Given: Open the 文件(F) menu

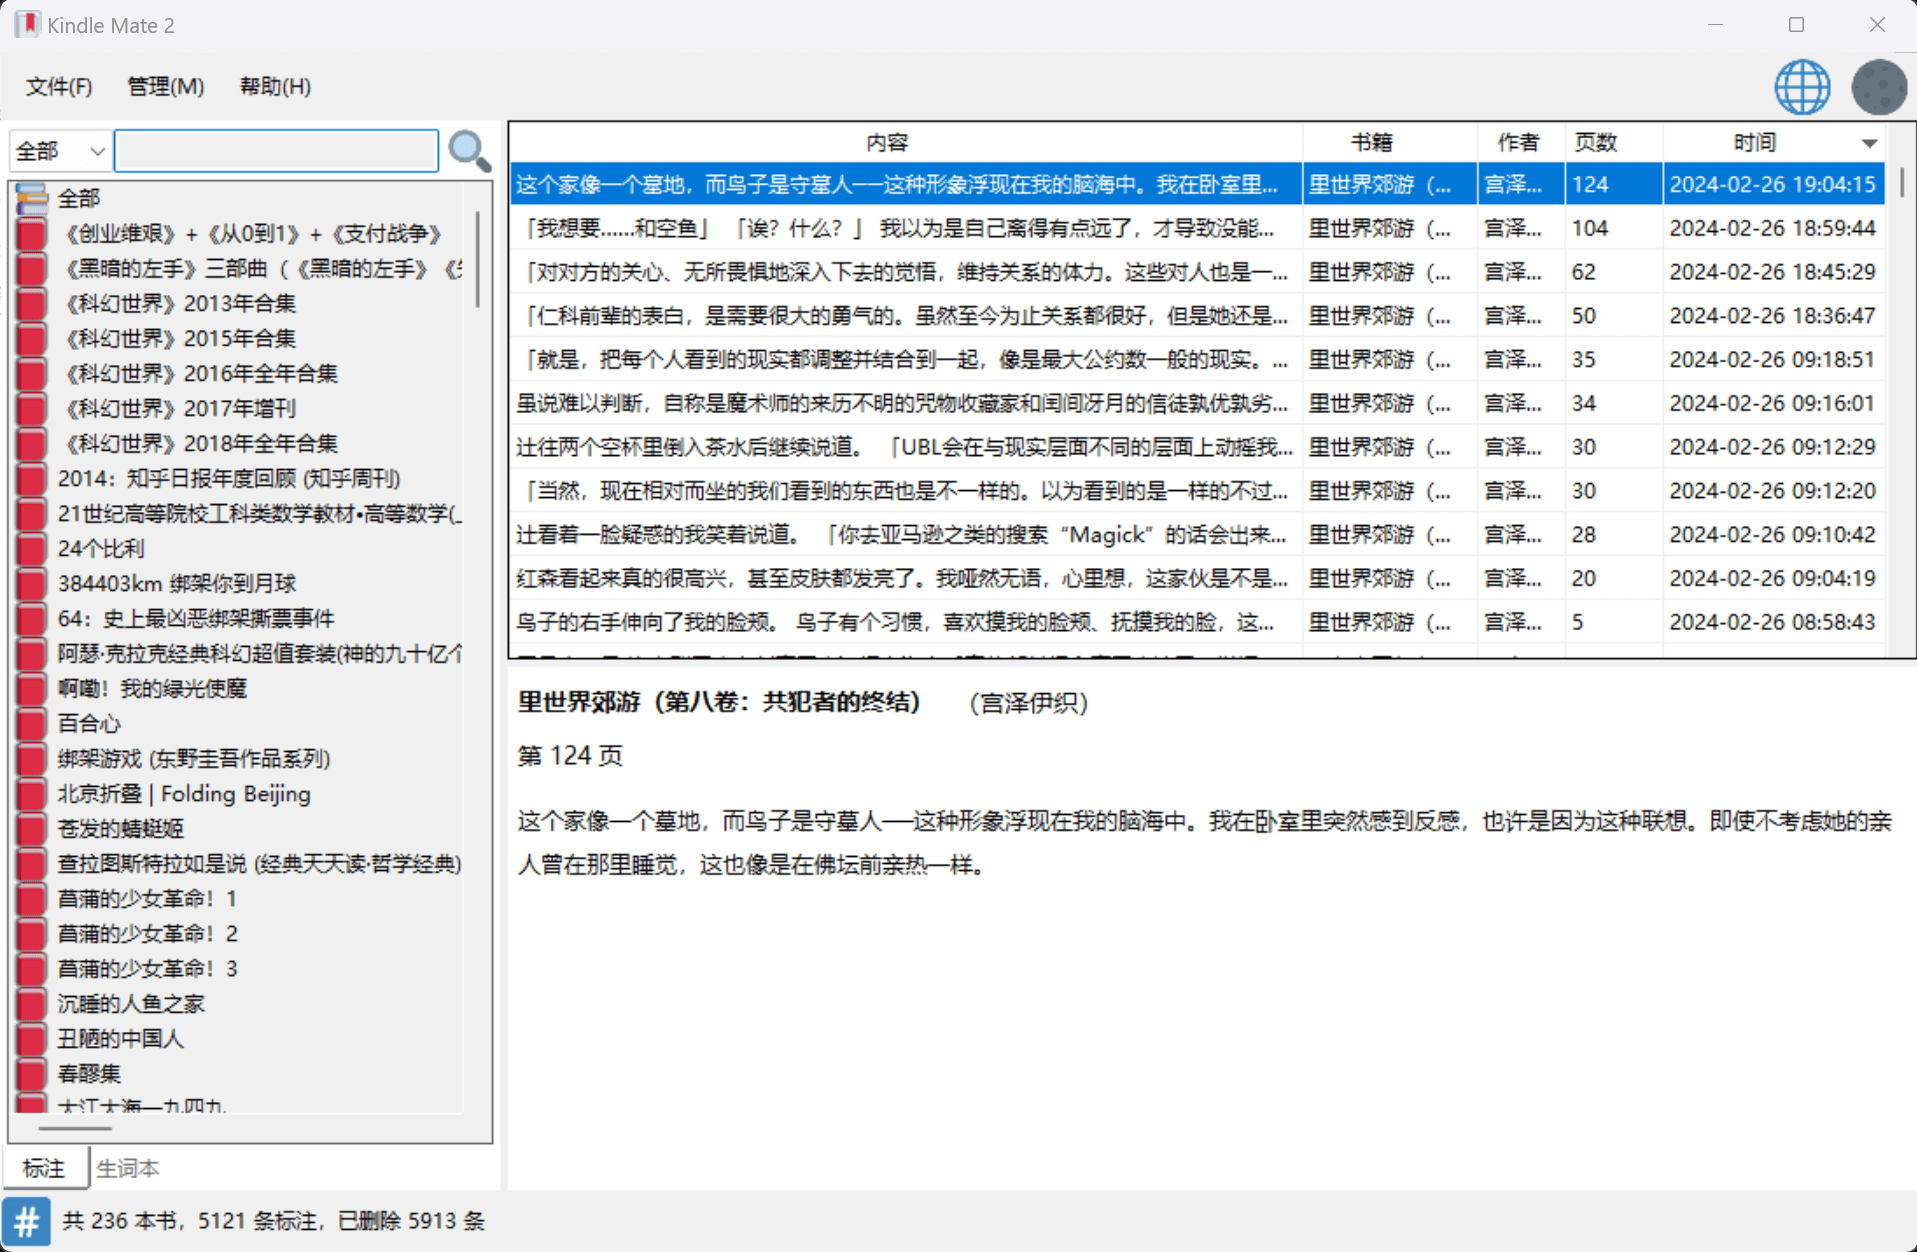Looking at the screenshot, I should [59, 87].
